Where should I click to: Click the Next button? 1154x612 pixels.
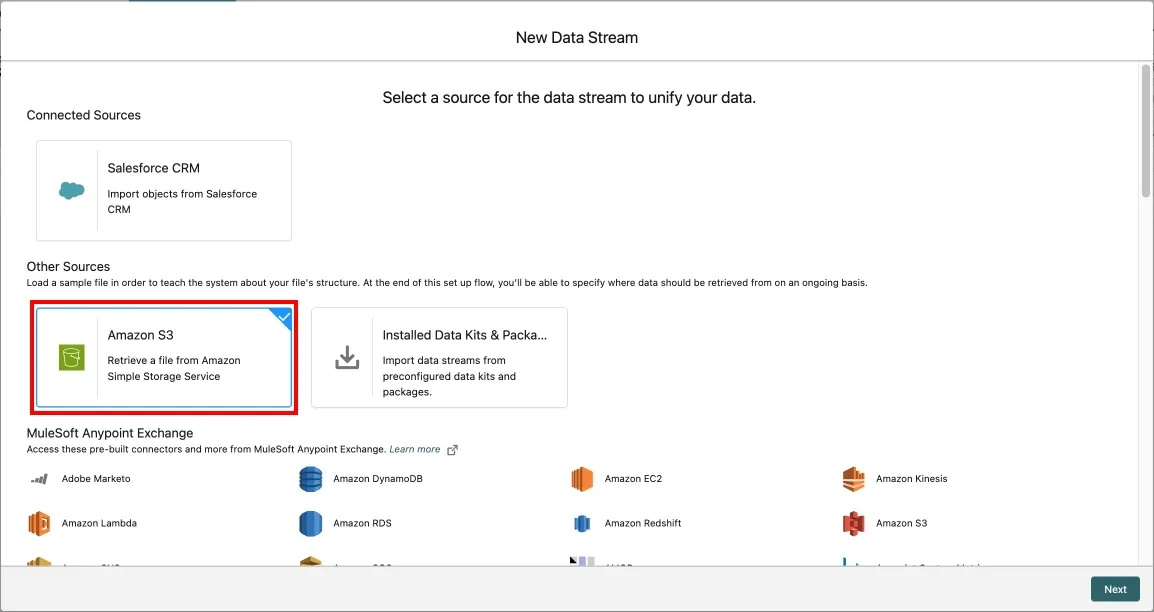[1115, 589]
